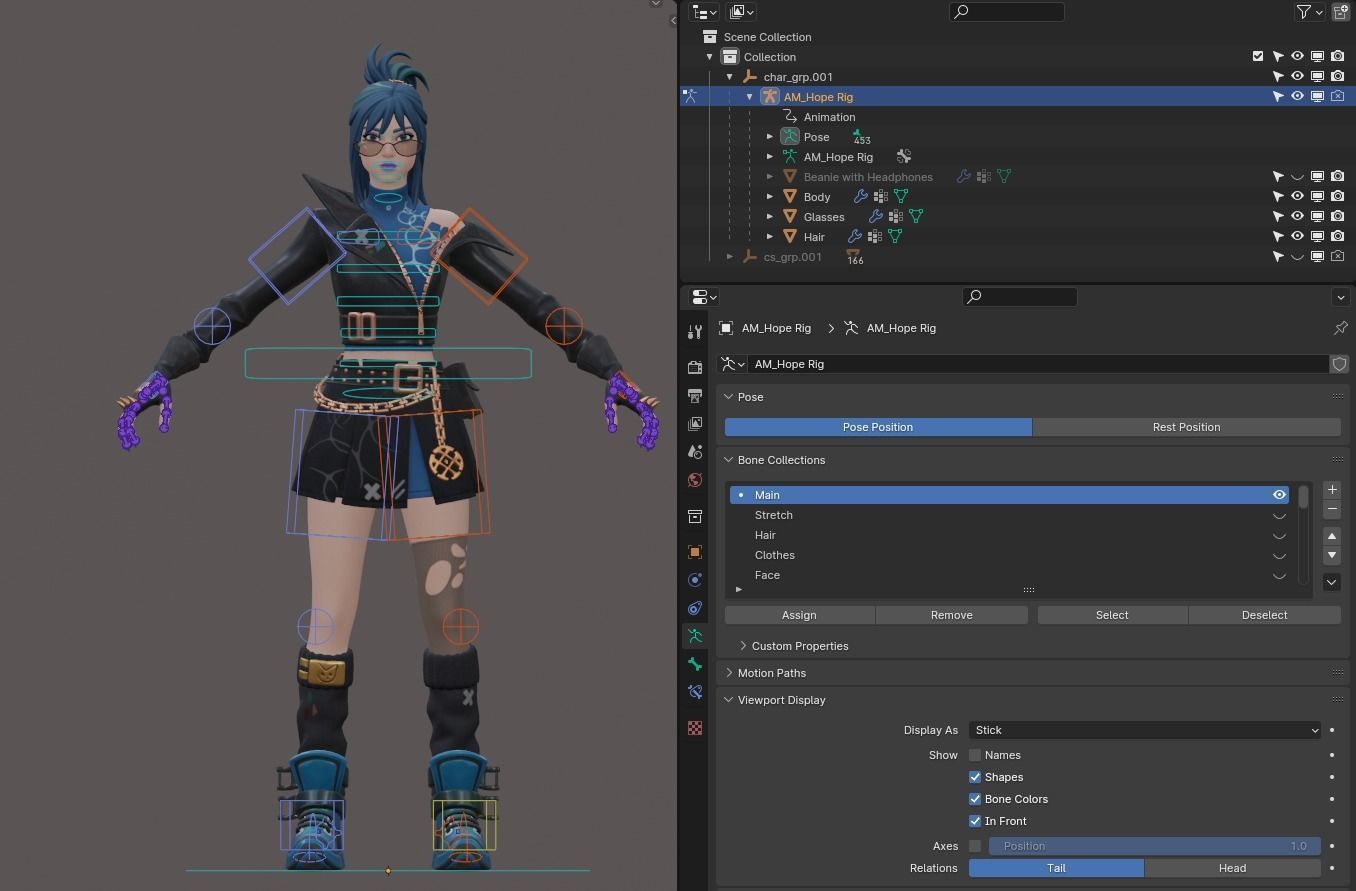Viewport: 1356px width, 891px height.
Task: Open the Display As Stick dropdown
Action: [x=1144, y=730]
